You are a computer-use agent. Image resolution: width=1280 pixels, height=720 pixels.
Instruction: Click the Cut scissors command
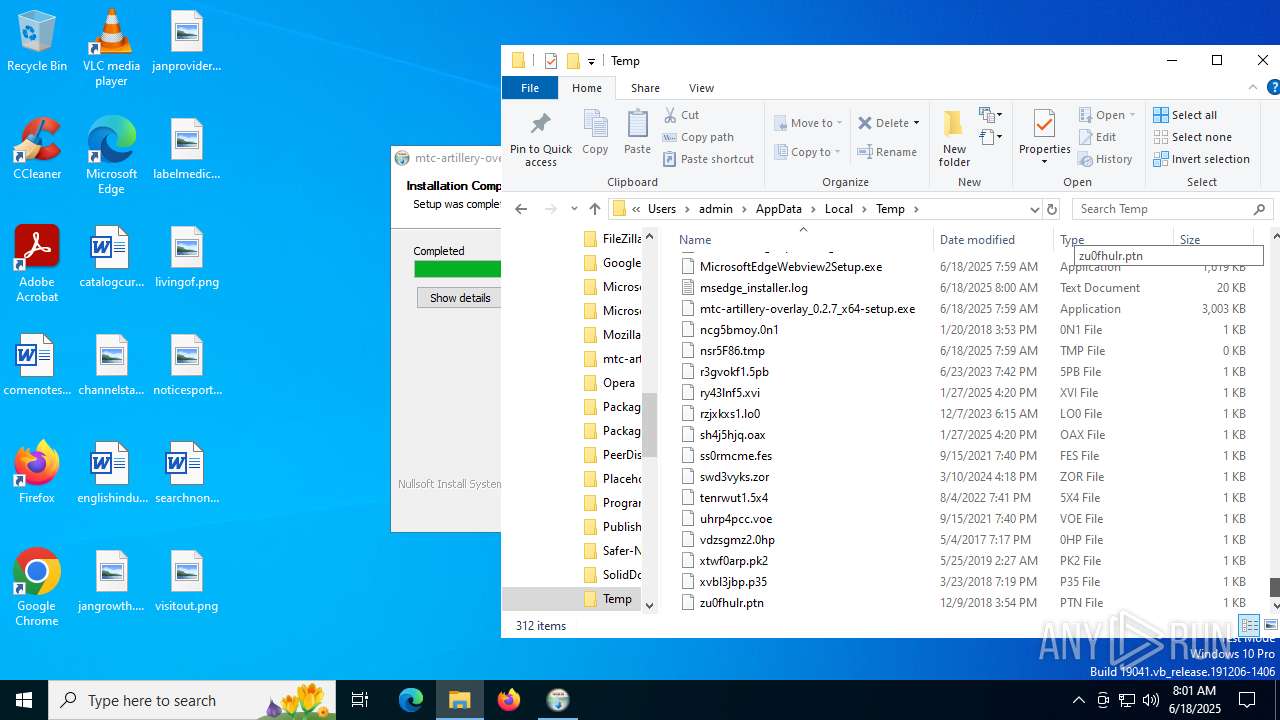coord(681,115)
